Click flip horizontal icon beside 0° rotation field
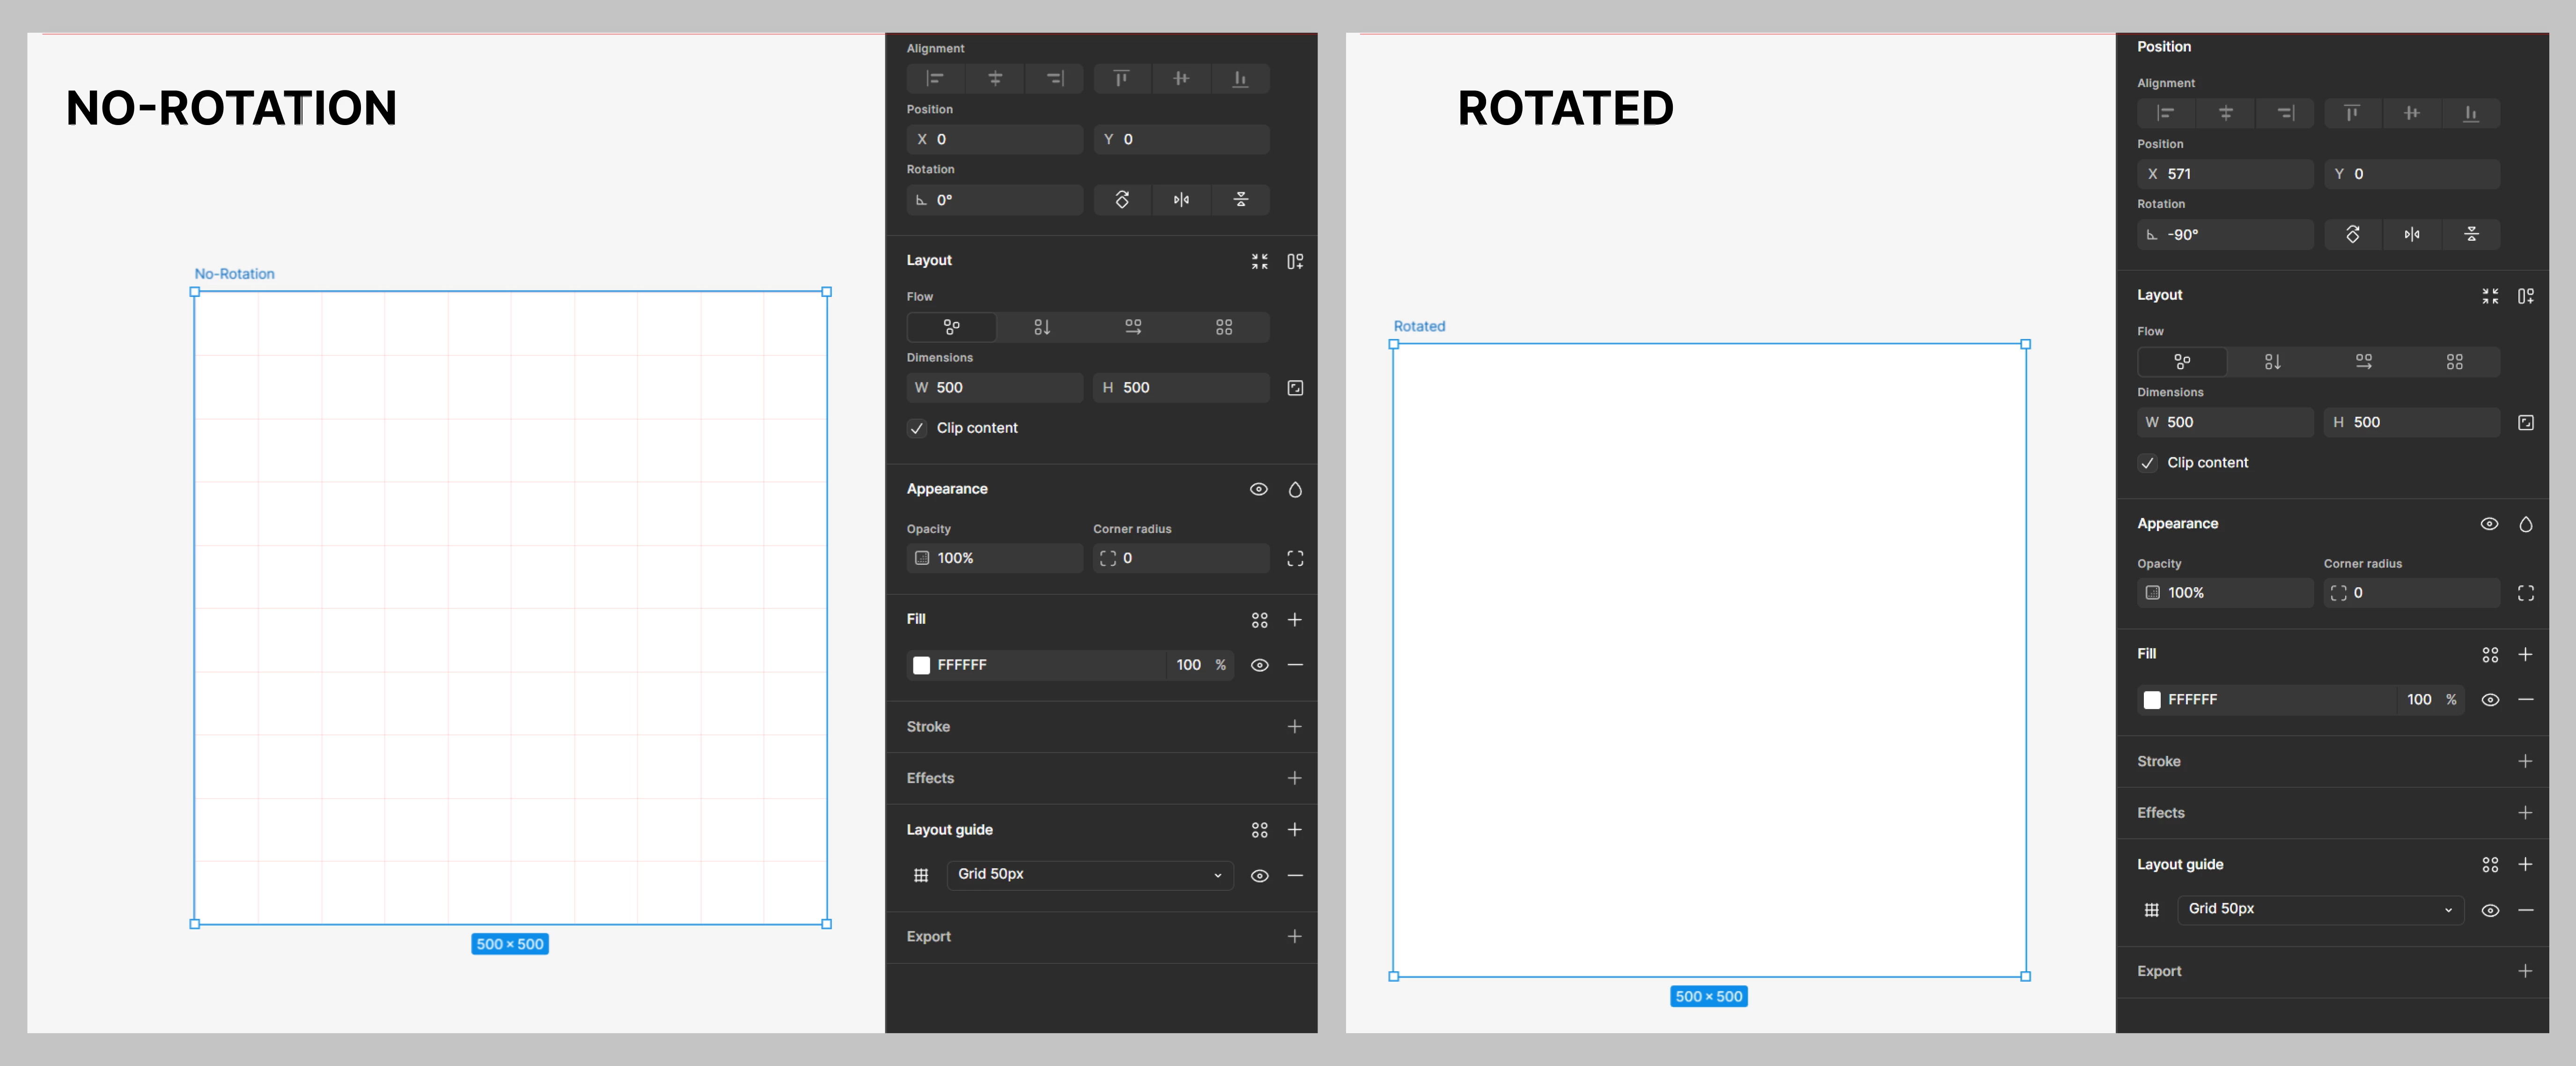This screenshot has height=1066, width=2576. coord(1181,200)
